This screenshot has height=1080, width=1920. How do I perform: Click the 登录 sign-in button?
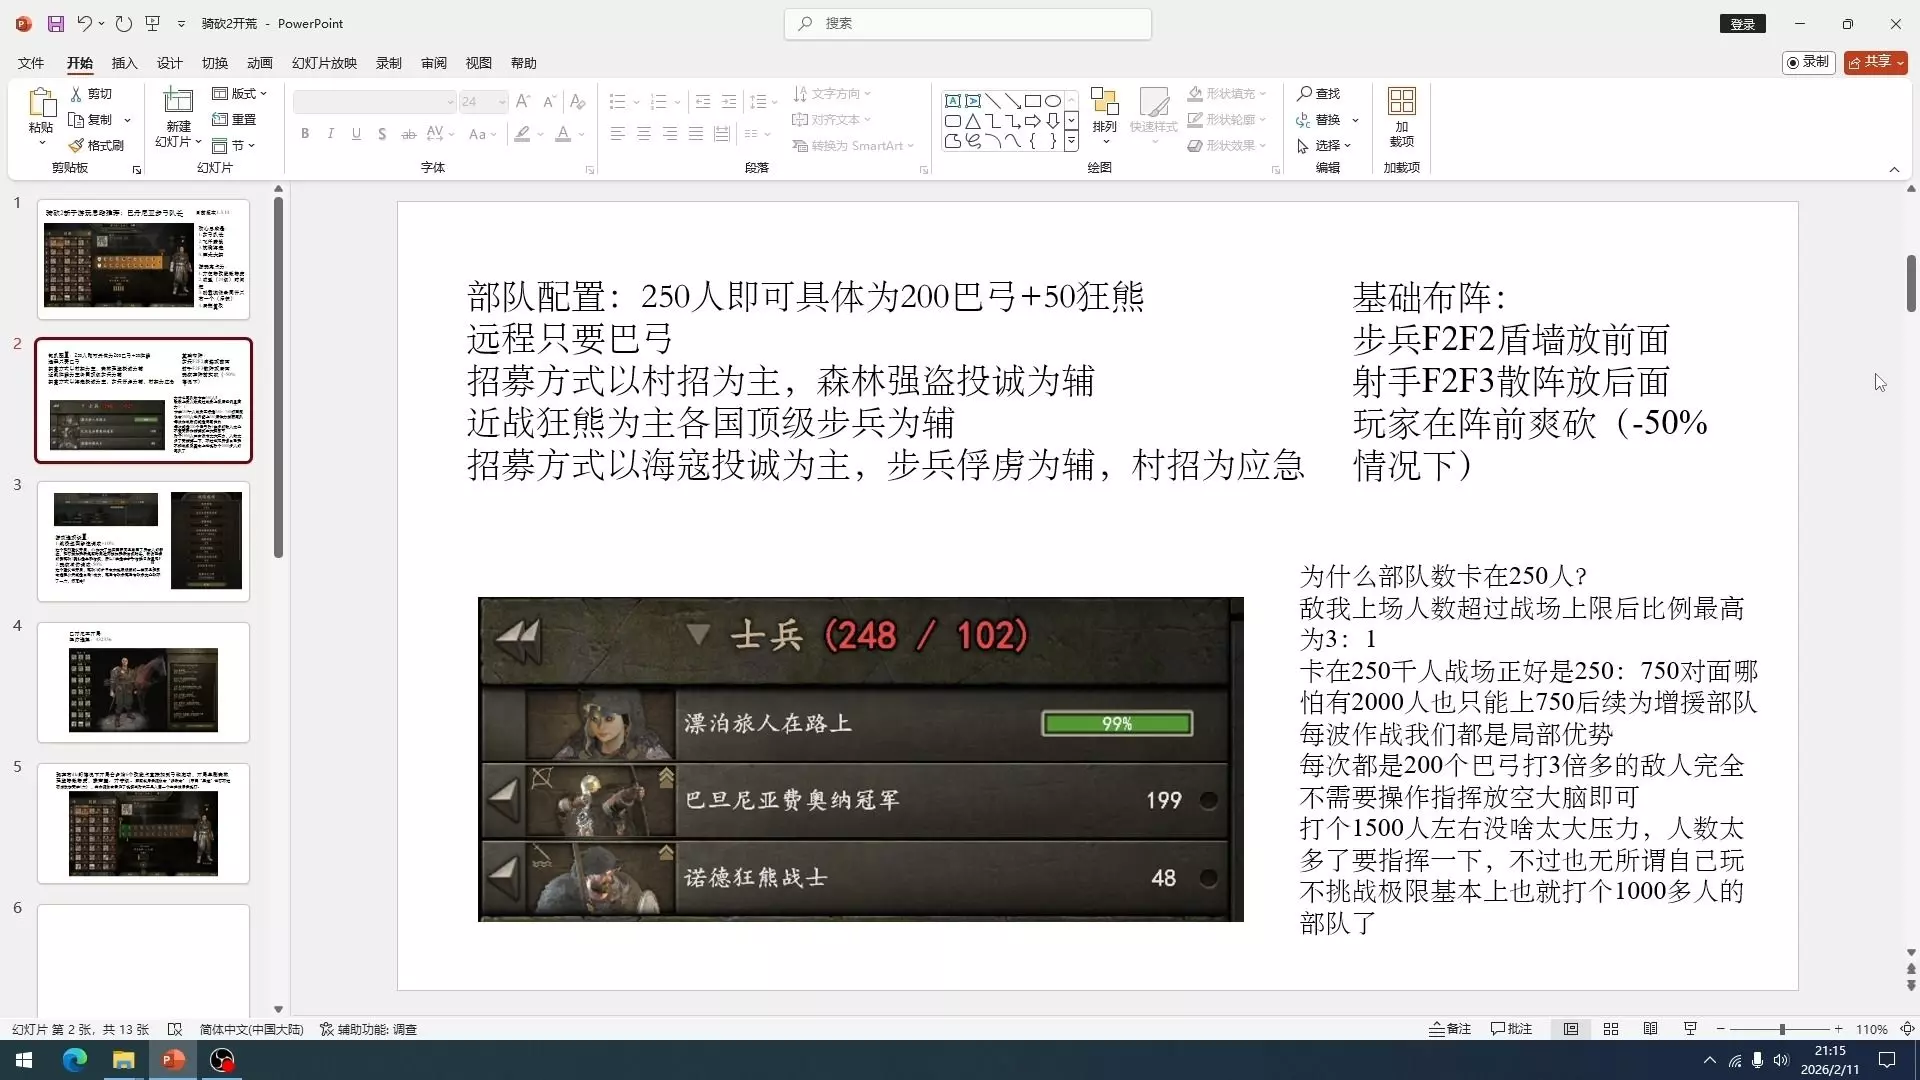(1743, 24)
